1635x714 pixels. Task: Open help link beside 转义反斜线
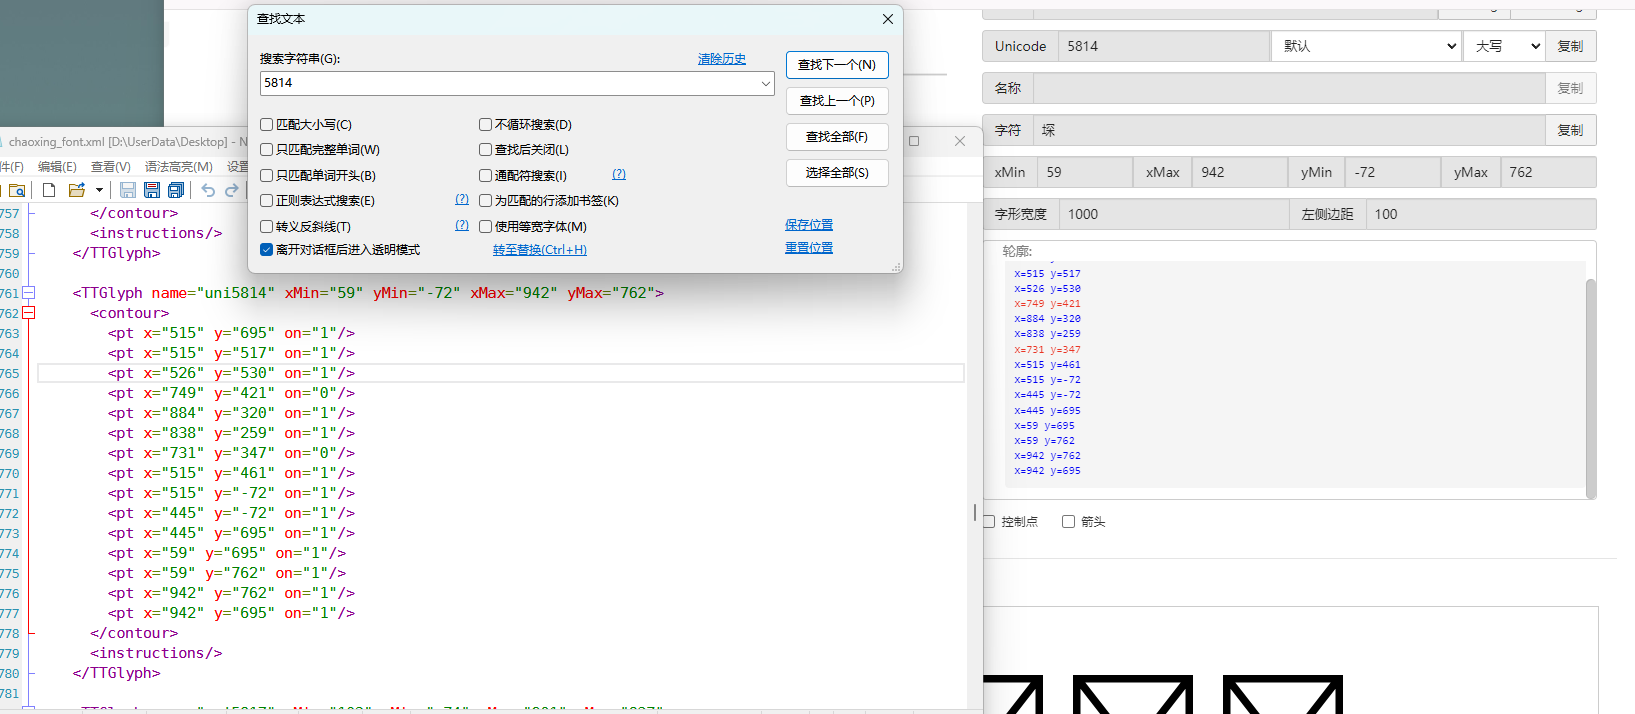462,226
